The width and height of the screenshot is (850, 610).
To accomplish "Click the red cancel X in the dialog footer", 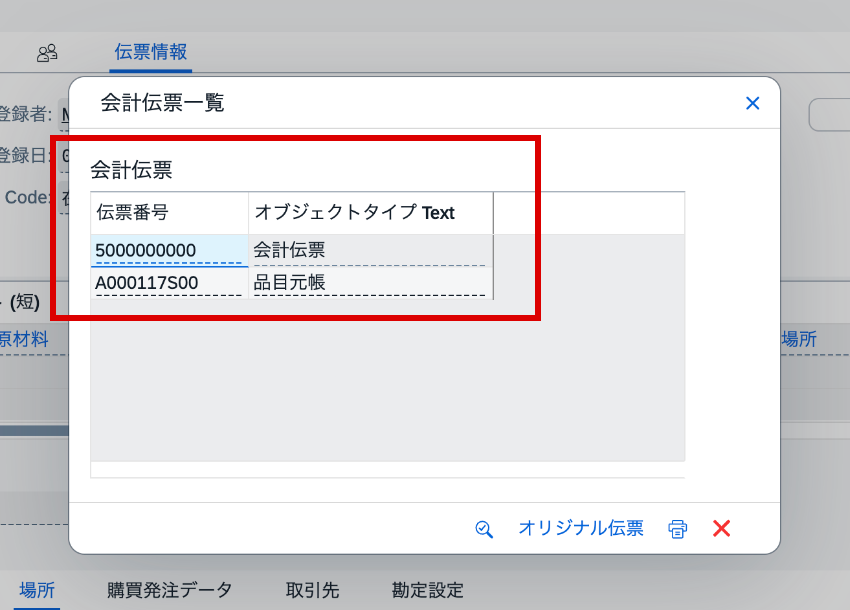I will tap(722, 528).
